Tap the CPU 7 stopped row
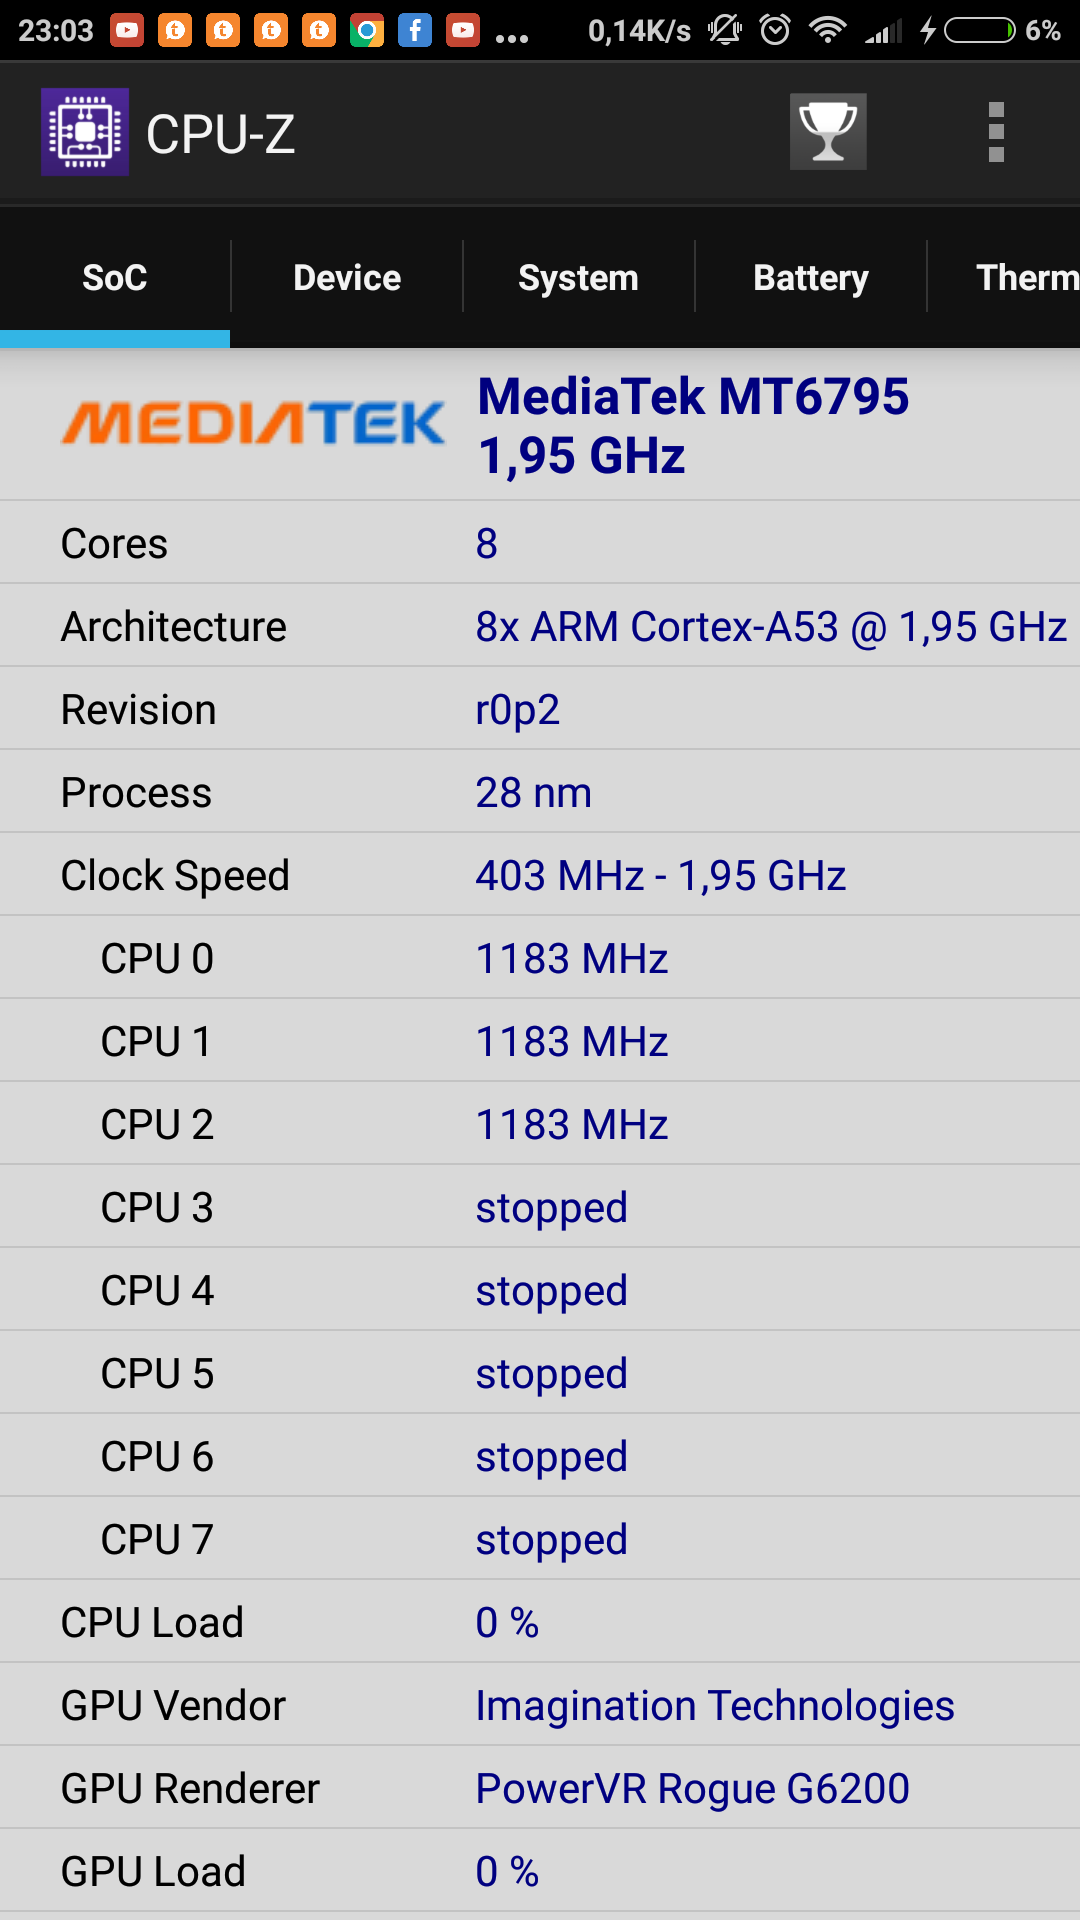Viewport: 1080px width, 1920px height. (x=540, y=1539)
